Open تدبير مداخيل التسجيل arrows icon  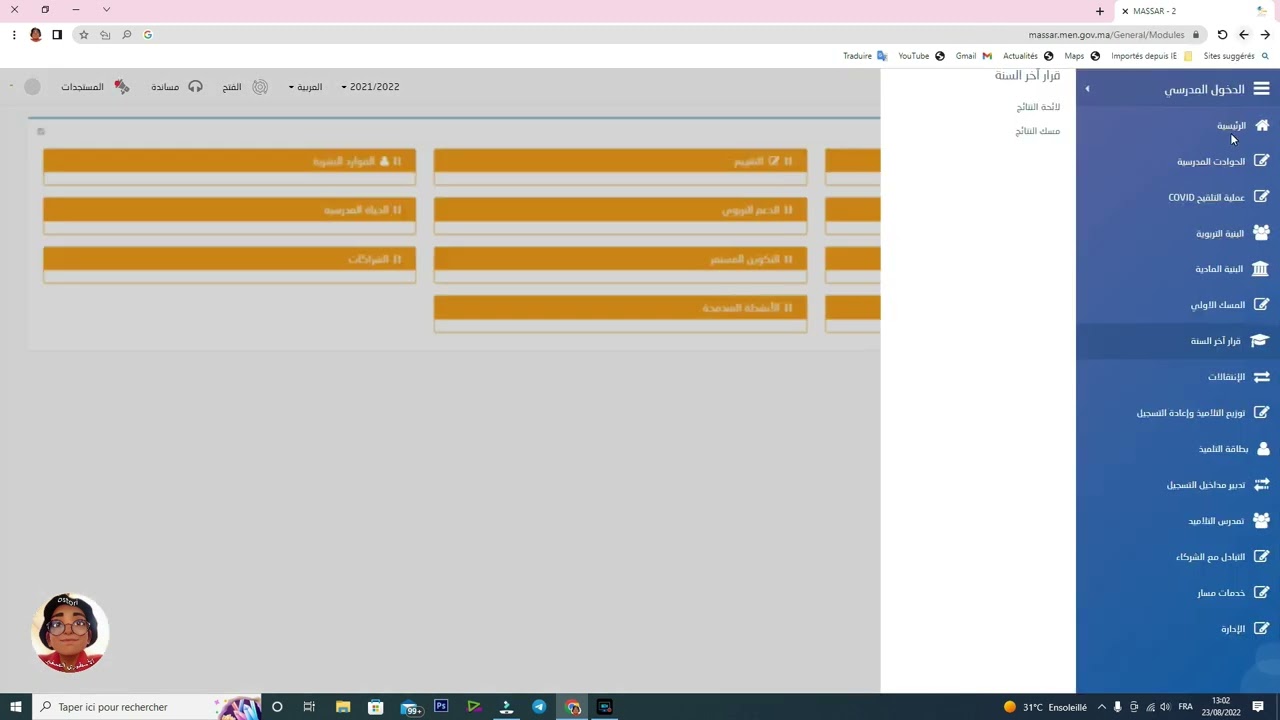point(1261,485)
